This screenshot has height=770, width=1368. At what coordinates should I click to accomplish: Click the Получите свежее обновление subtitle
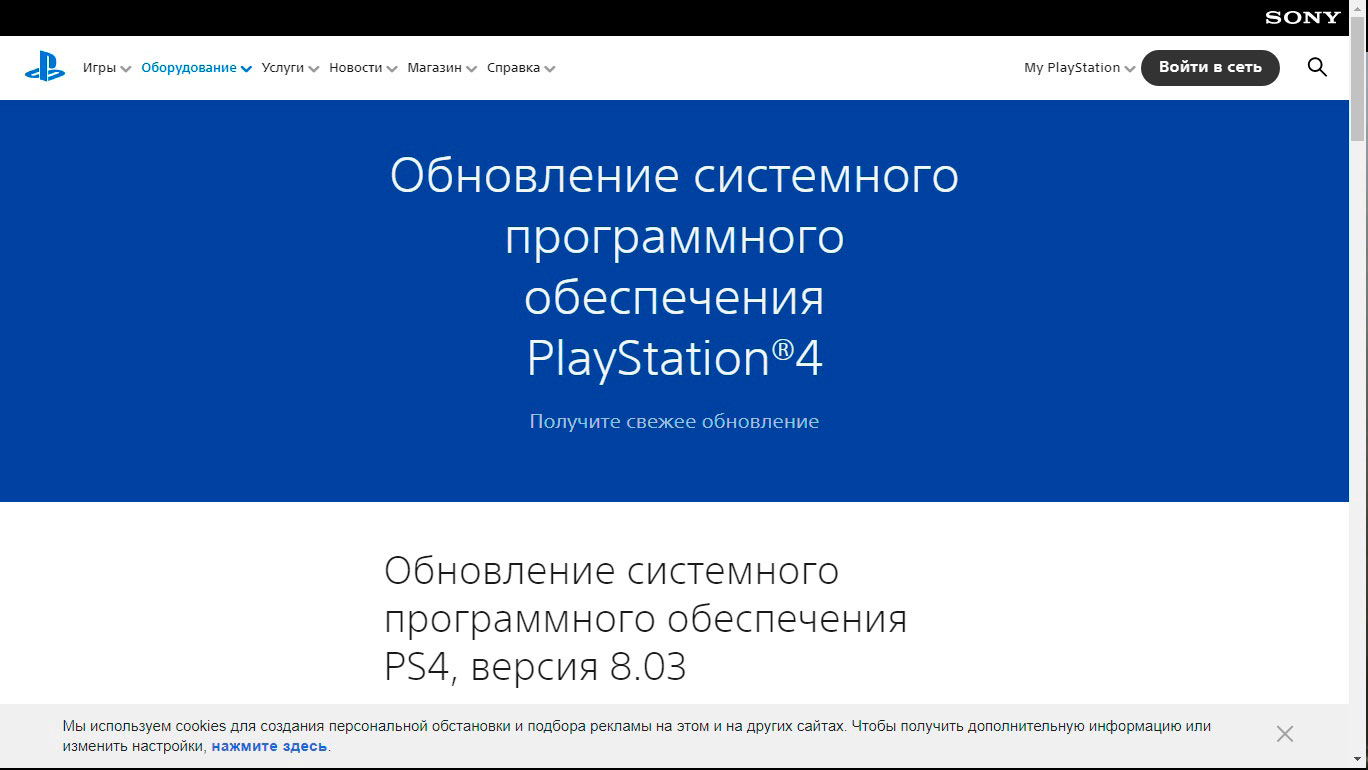click(674, 422)
